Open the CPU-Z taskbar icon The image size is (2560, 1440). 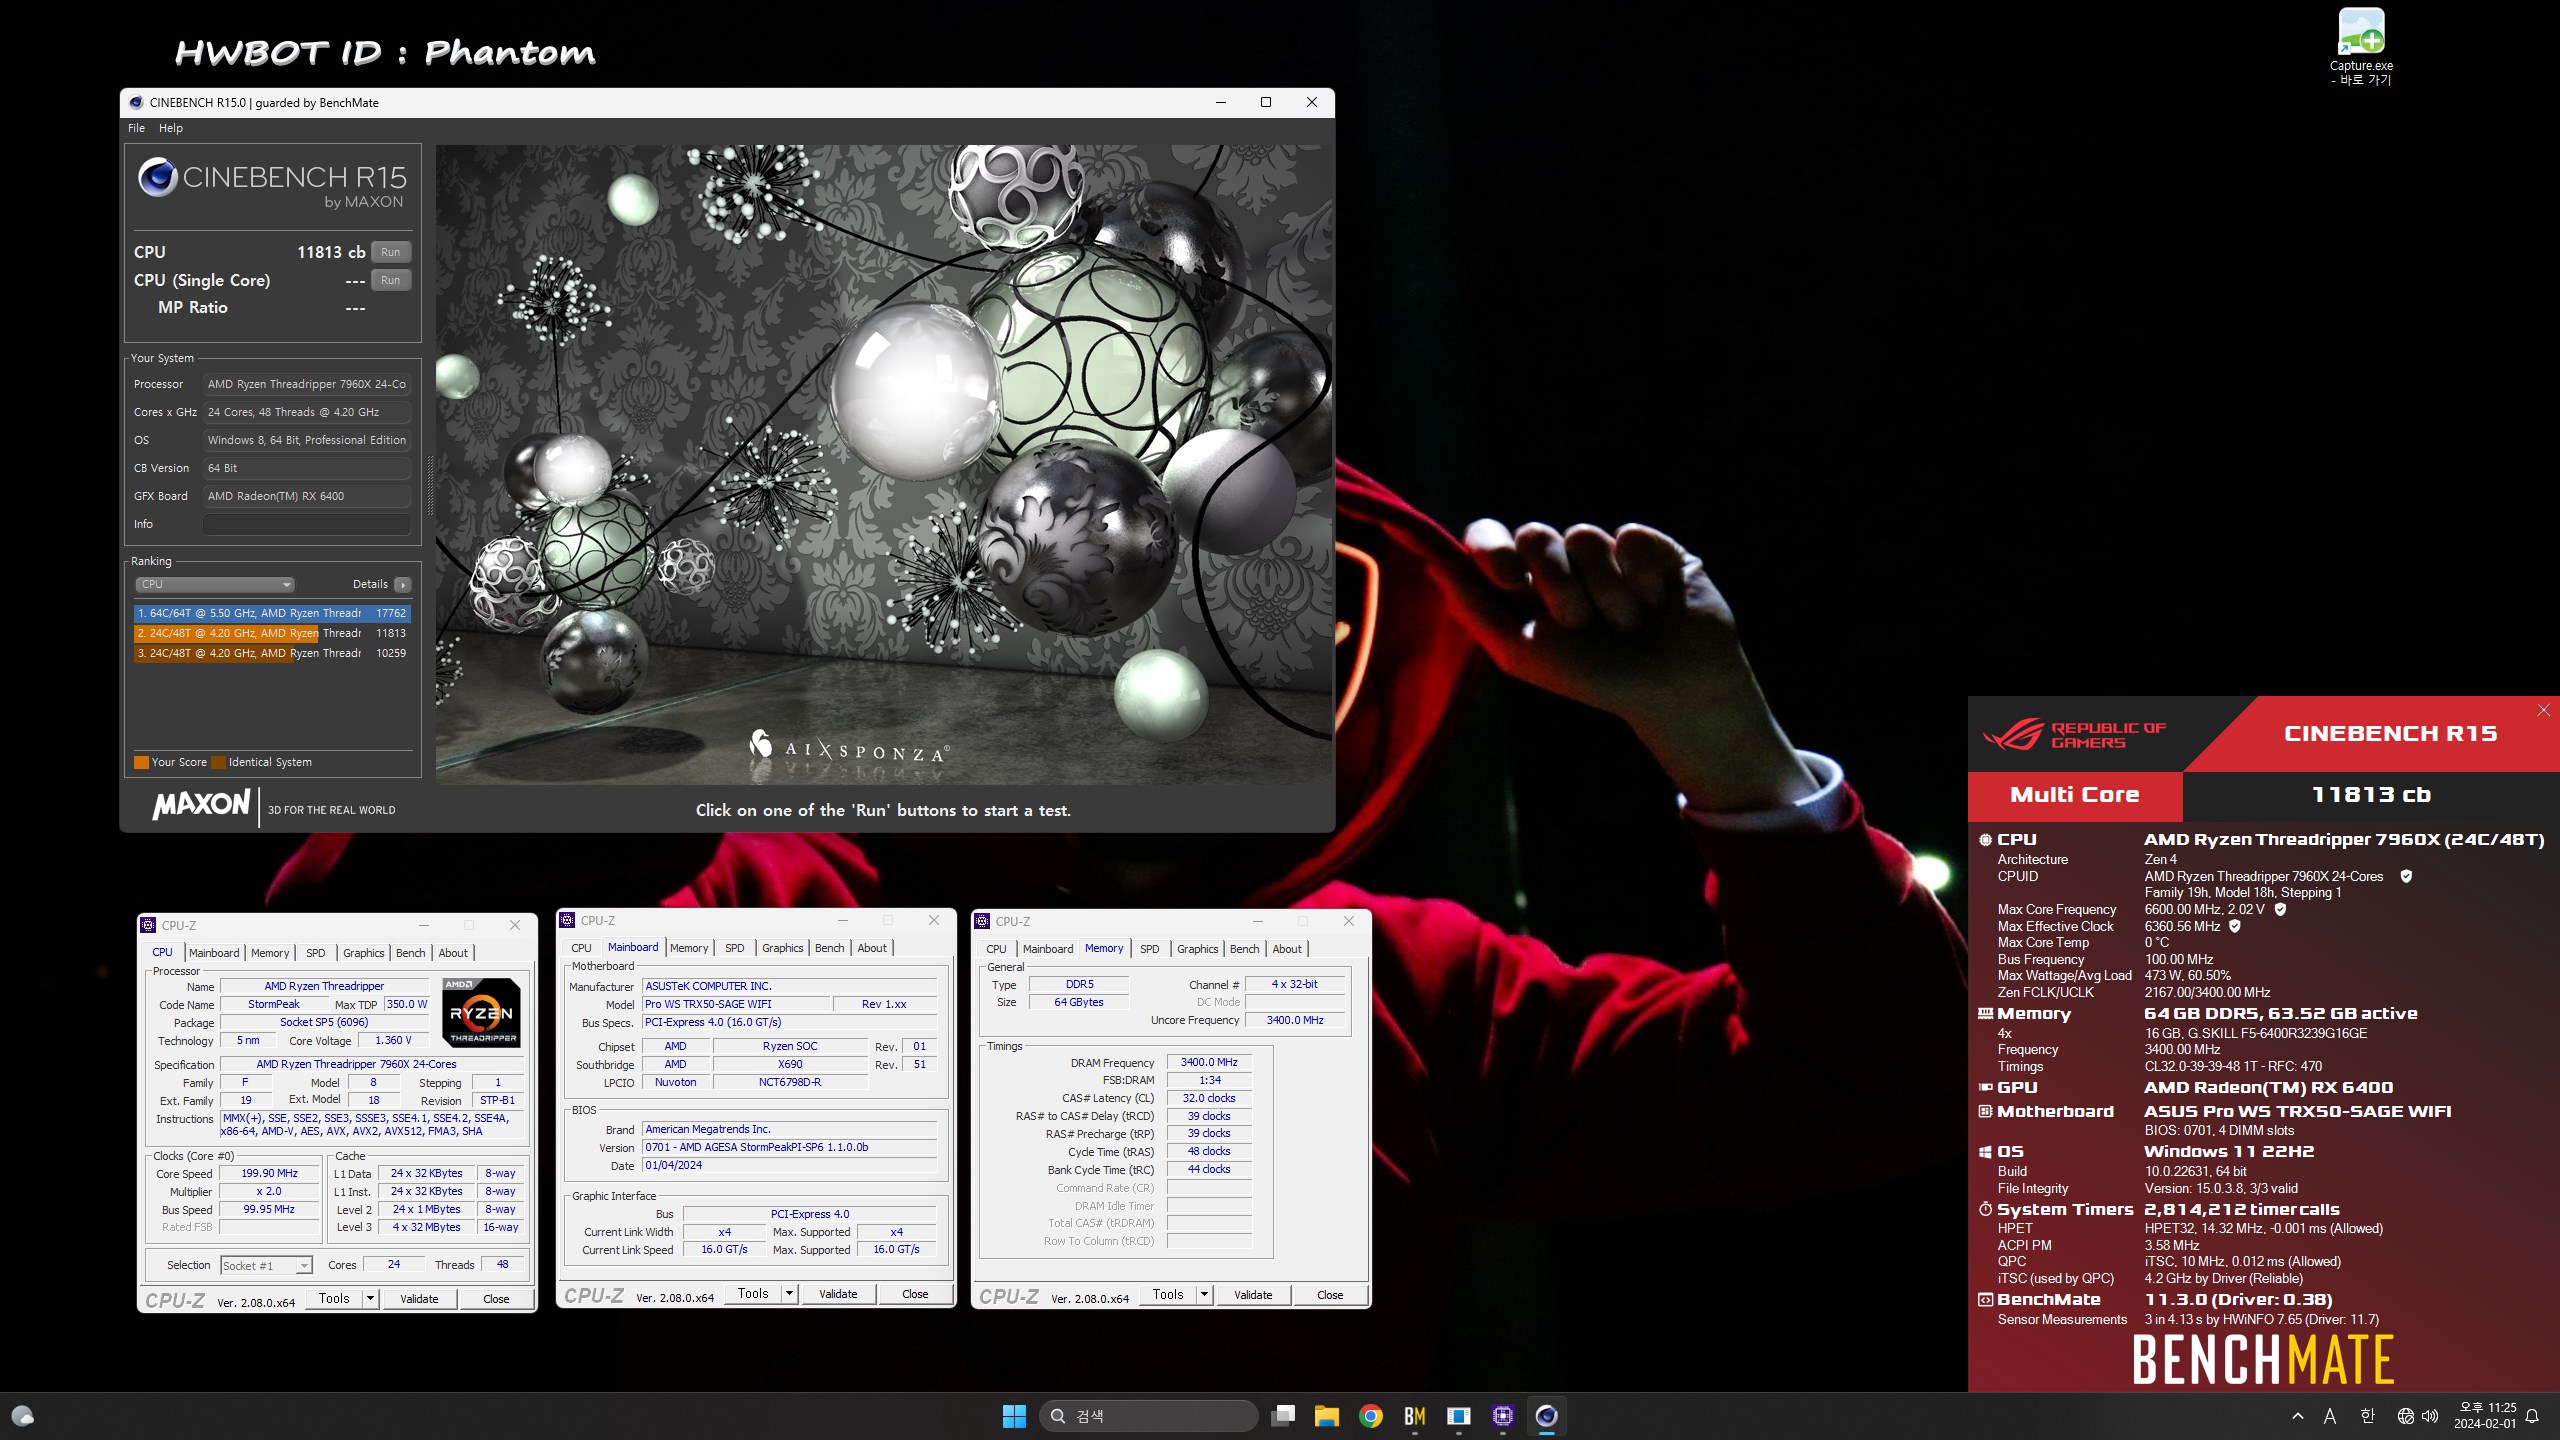1502,1416
